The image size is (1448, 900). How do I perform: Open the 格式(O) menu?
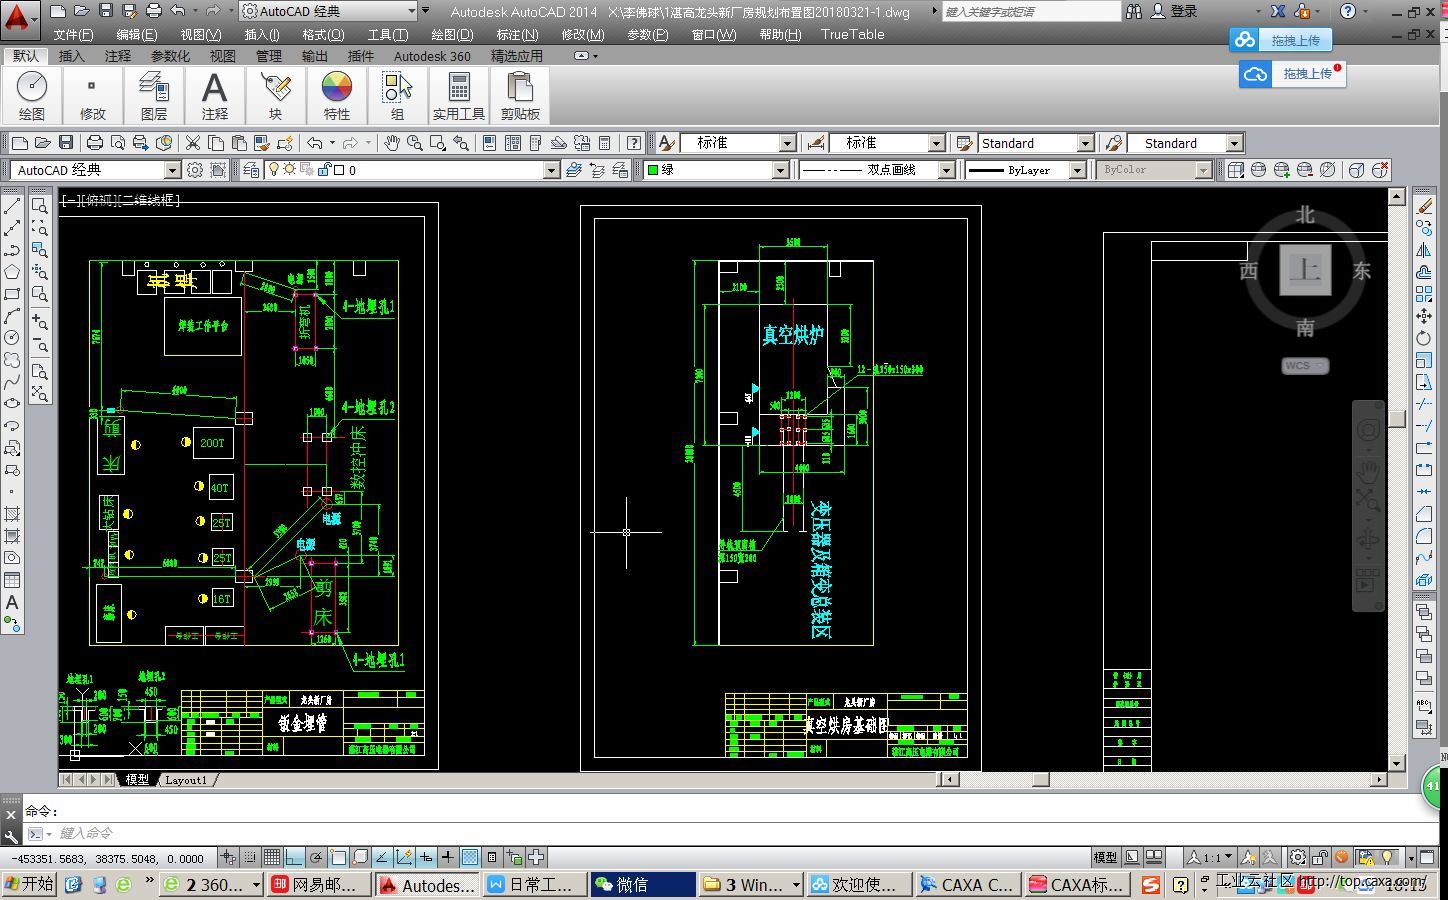[x=323, y=34]
